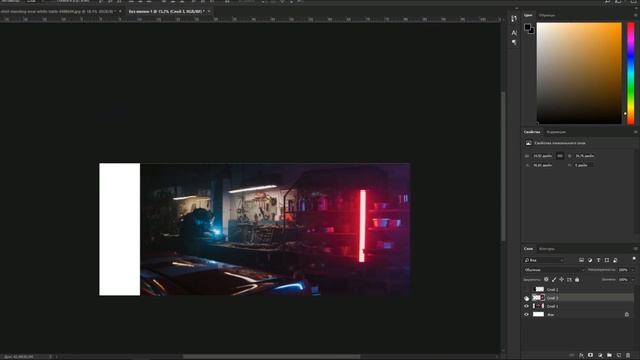Lock layer position icon

pyautogui.click(x=562, y=280)
